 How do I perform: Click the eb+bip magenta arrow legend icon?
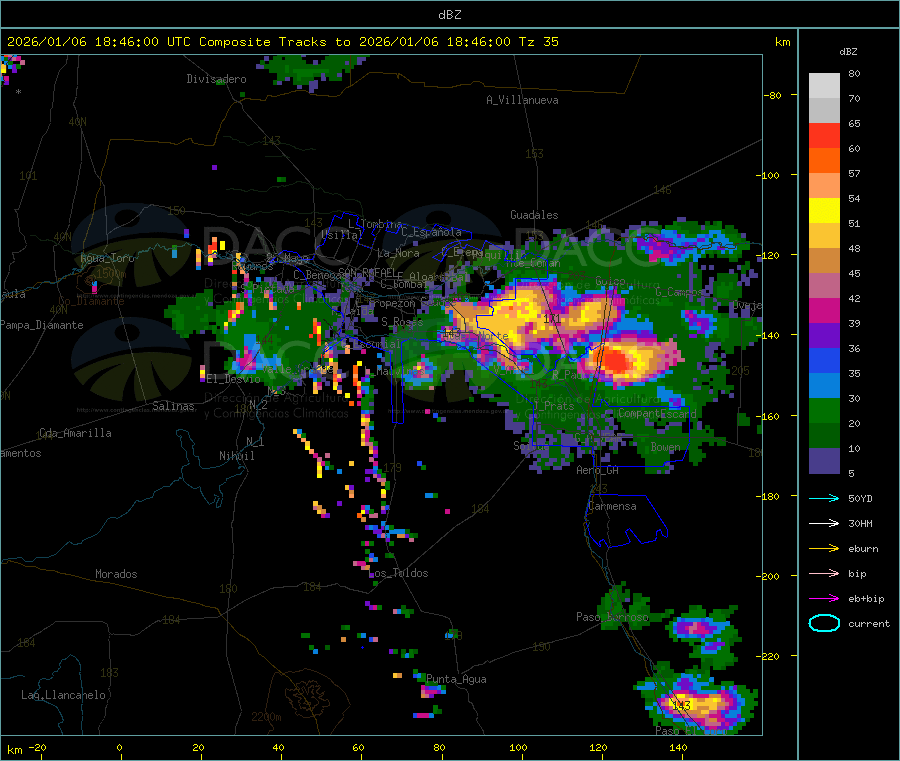tap(824, 599)
